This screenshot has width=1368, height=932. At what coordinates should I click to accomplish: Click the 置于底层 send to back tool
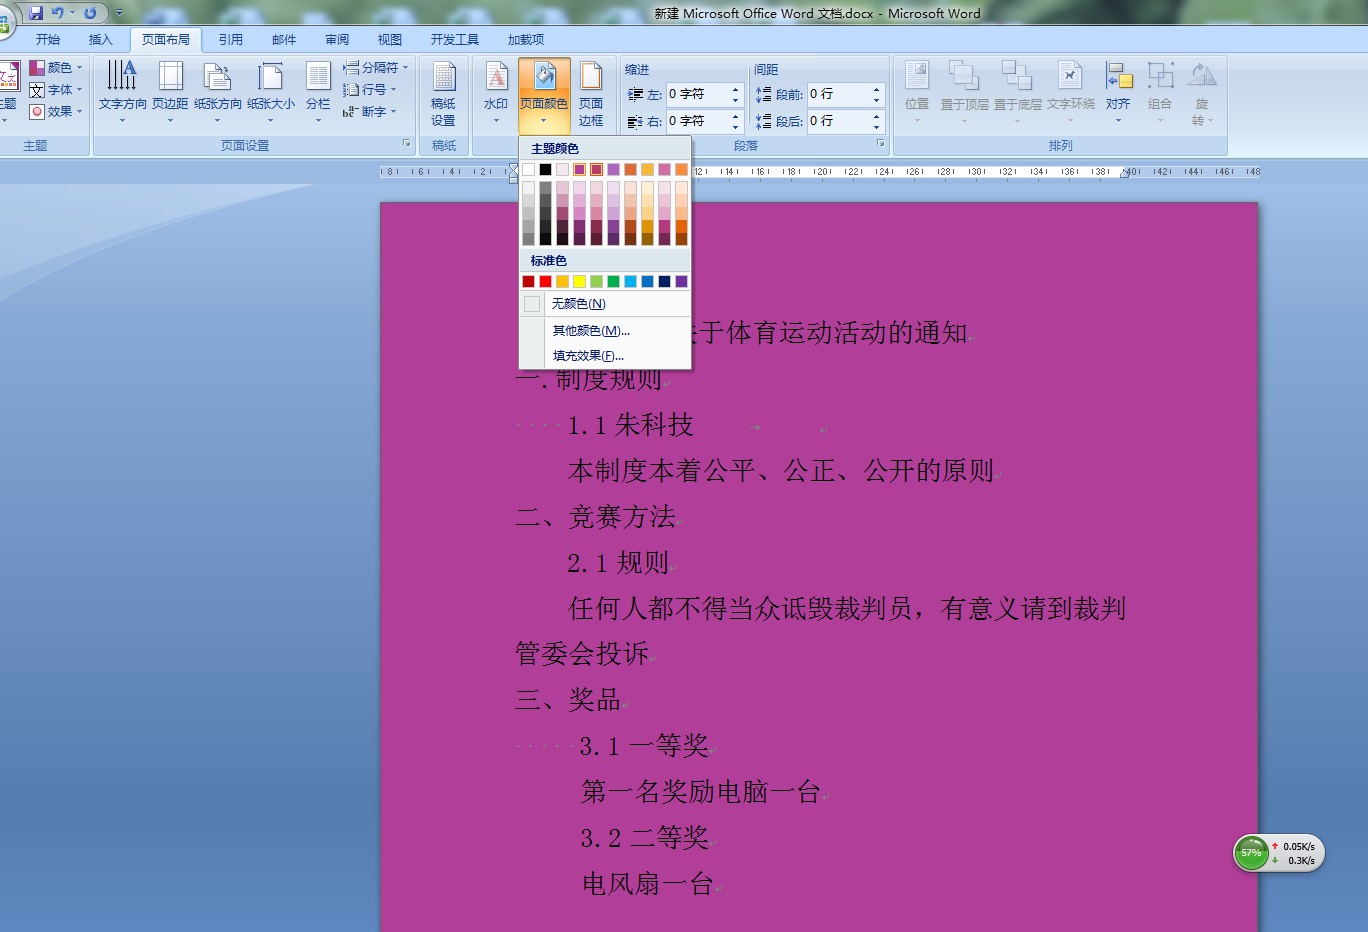point(1017,92)
